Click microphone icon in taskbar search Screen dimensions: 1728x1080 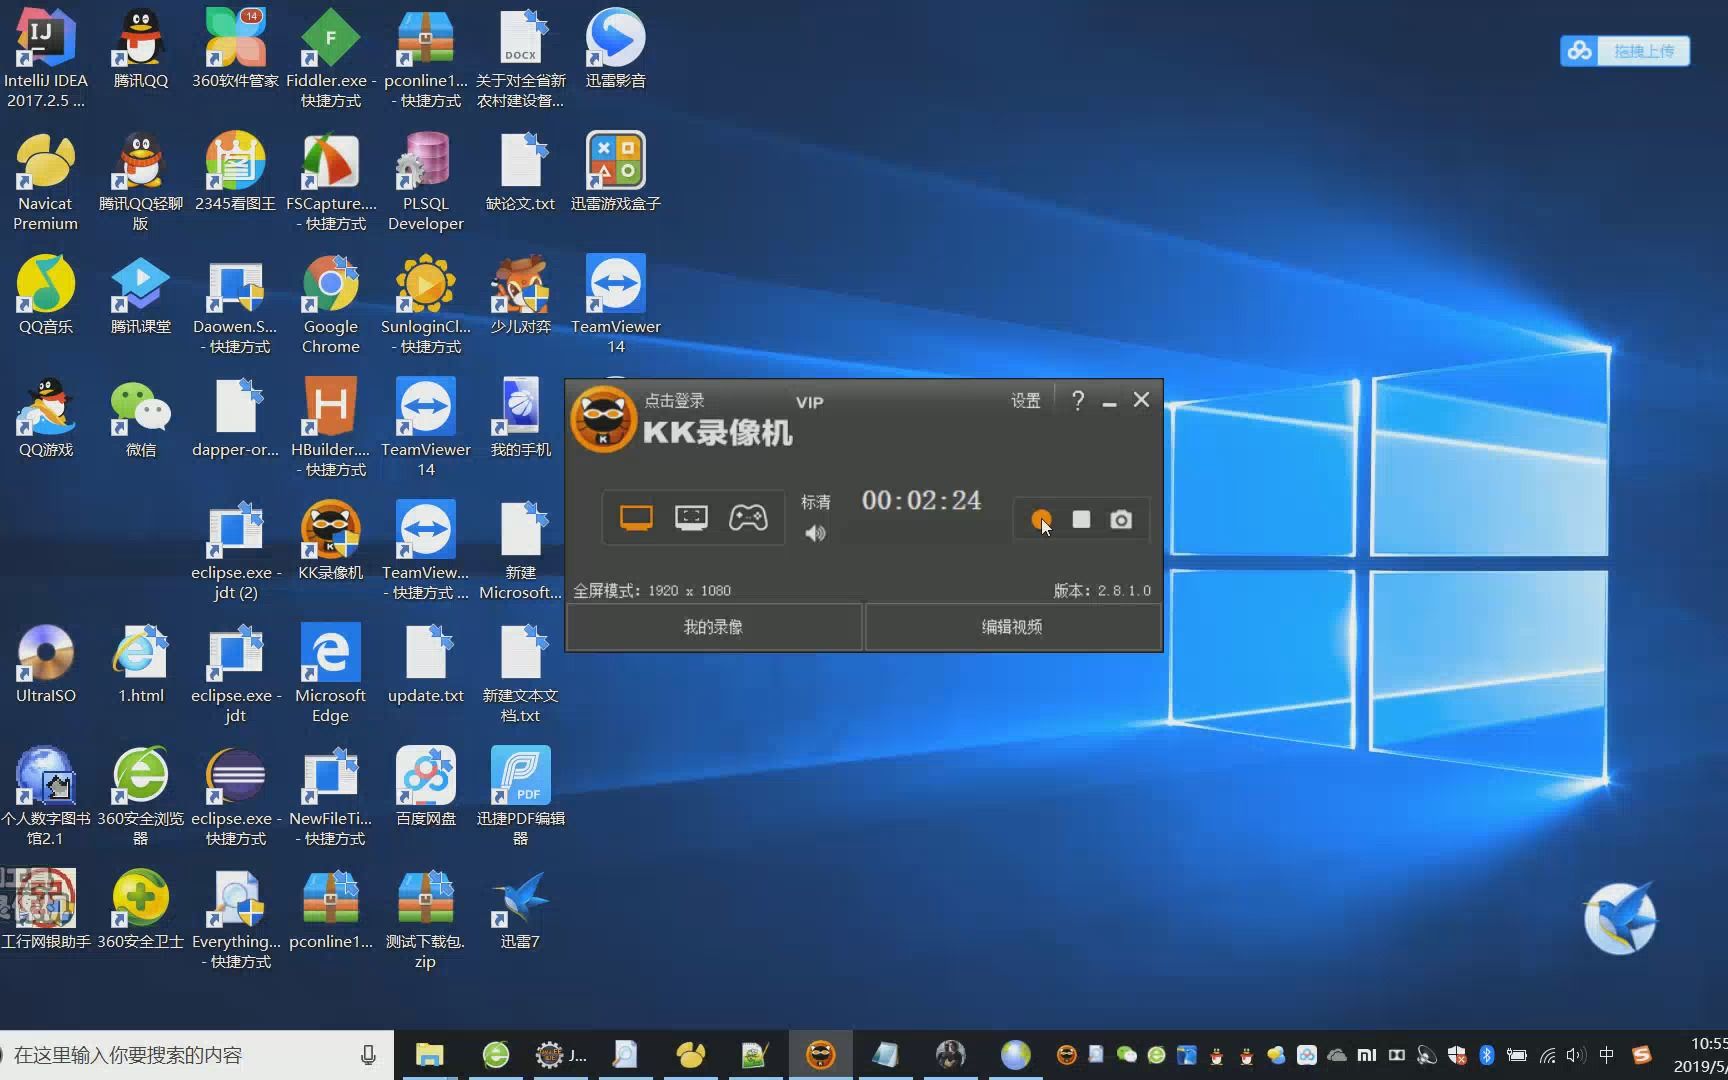[x=368, y=1055]
